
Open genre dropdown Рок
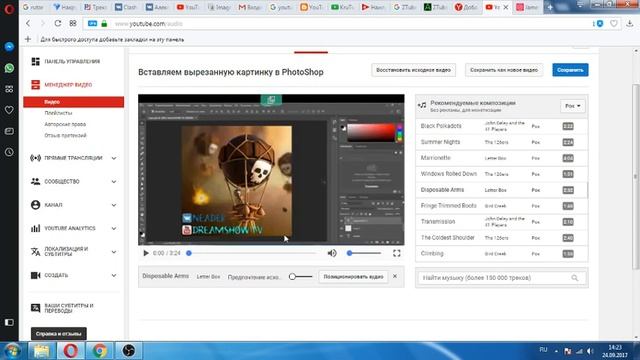572,106
